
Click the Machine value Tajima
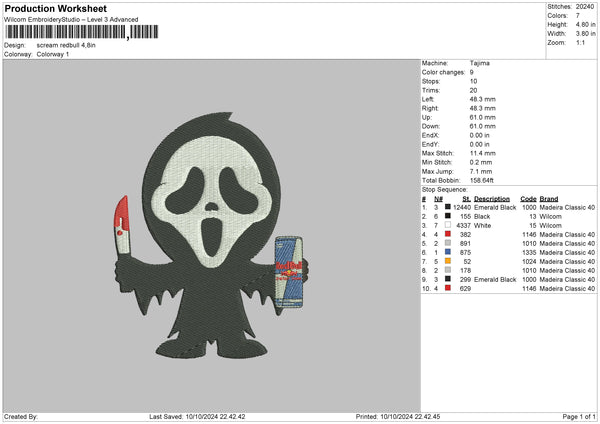479,63
